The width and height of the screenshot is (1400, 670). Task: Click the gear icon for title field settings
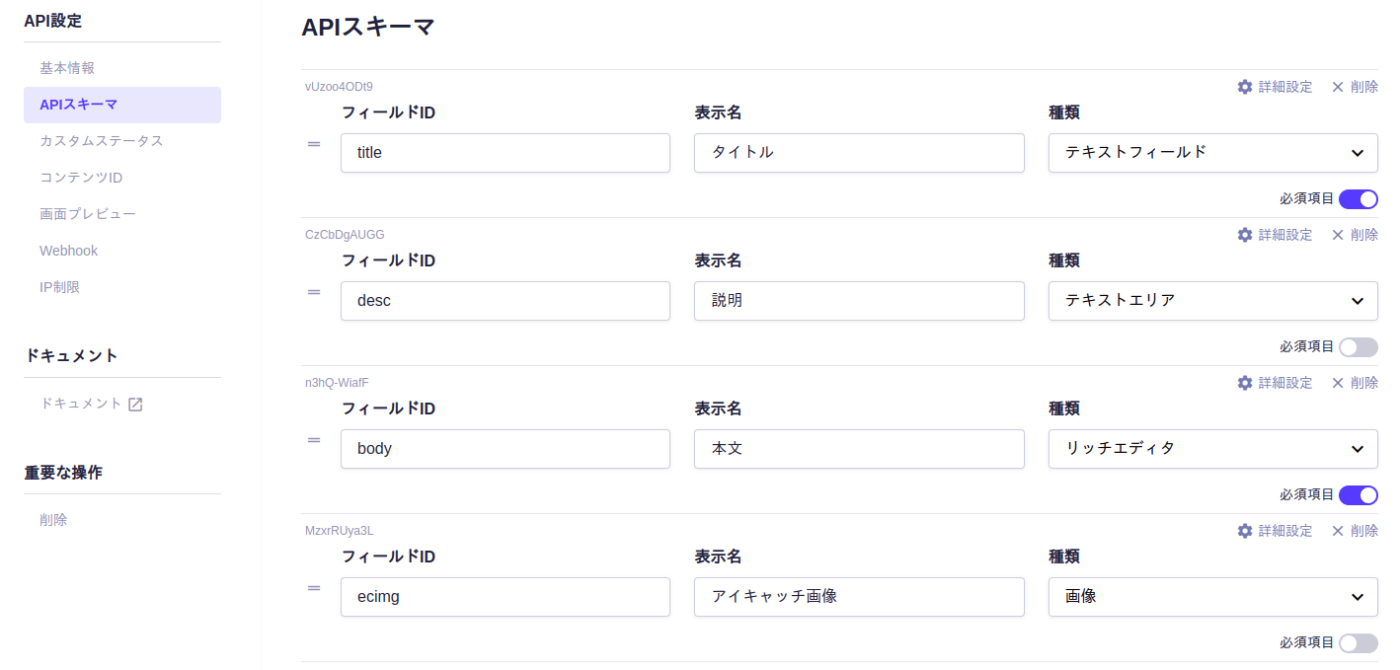coord(1244,87)
